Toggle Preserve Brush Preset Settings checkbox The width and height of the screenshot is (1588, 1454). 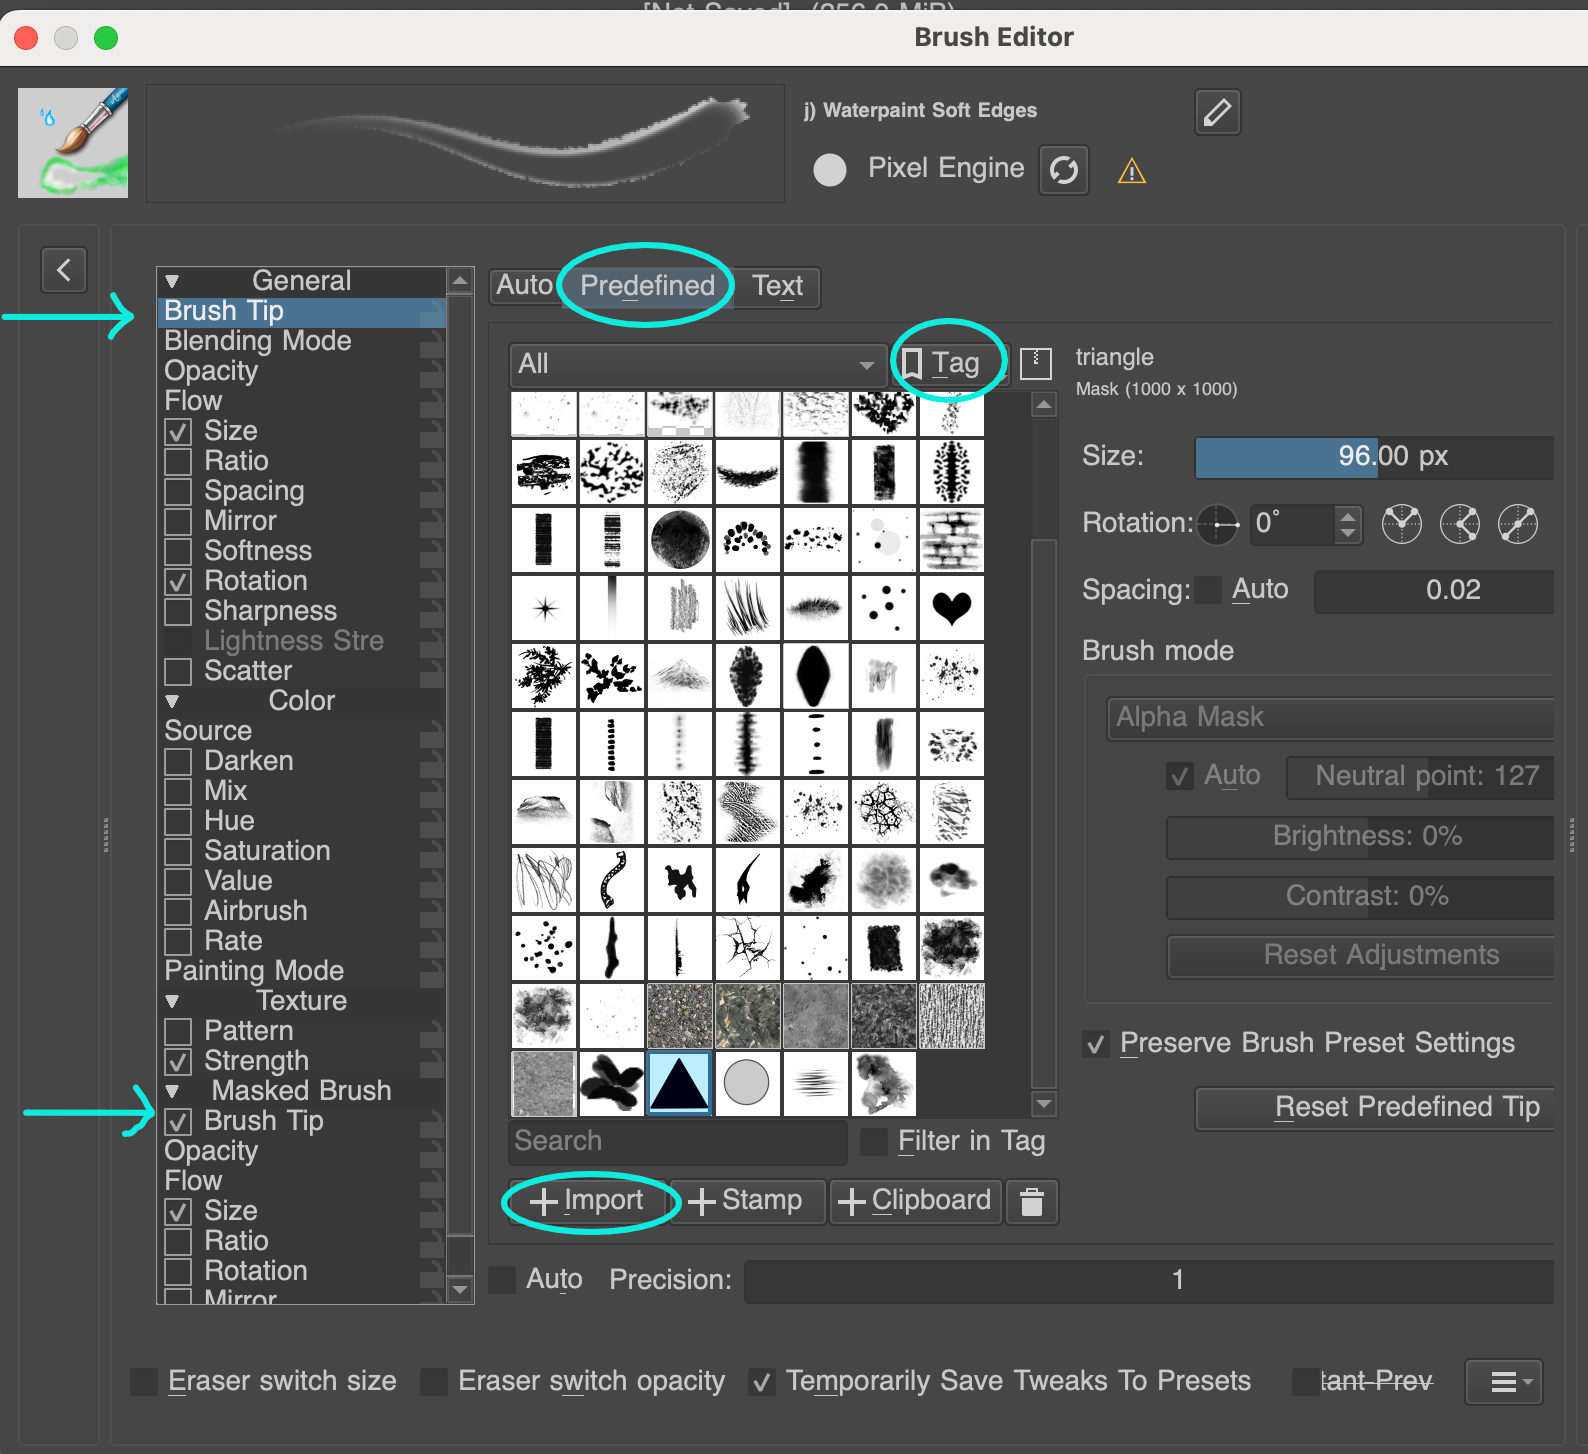[x=1096, y=1044]
